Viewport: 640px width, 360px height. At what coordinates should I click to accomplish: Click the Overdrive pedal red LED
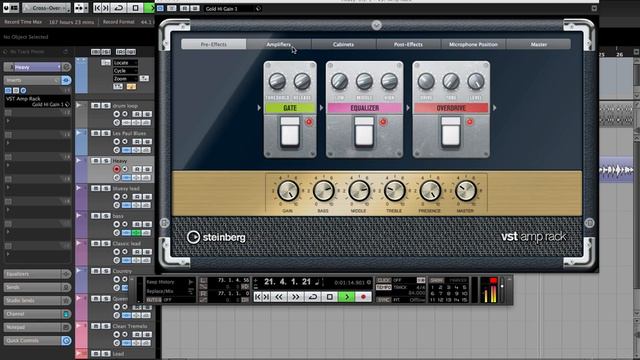(470, 122)
